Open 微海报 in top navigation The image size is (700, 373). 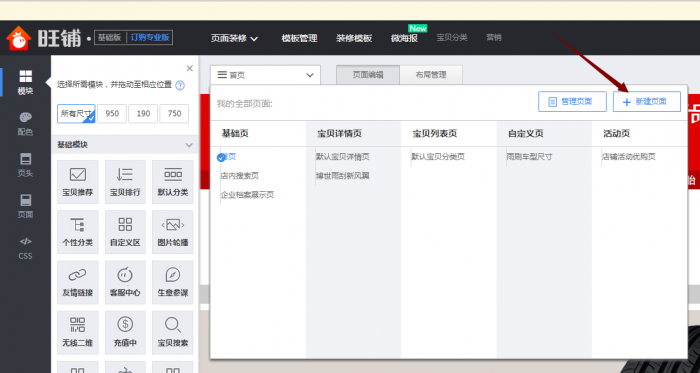(x=404, y=38)
